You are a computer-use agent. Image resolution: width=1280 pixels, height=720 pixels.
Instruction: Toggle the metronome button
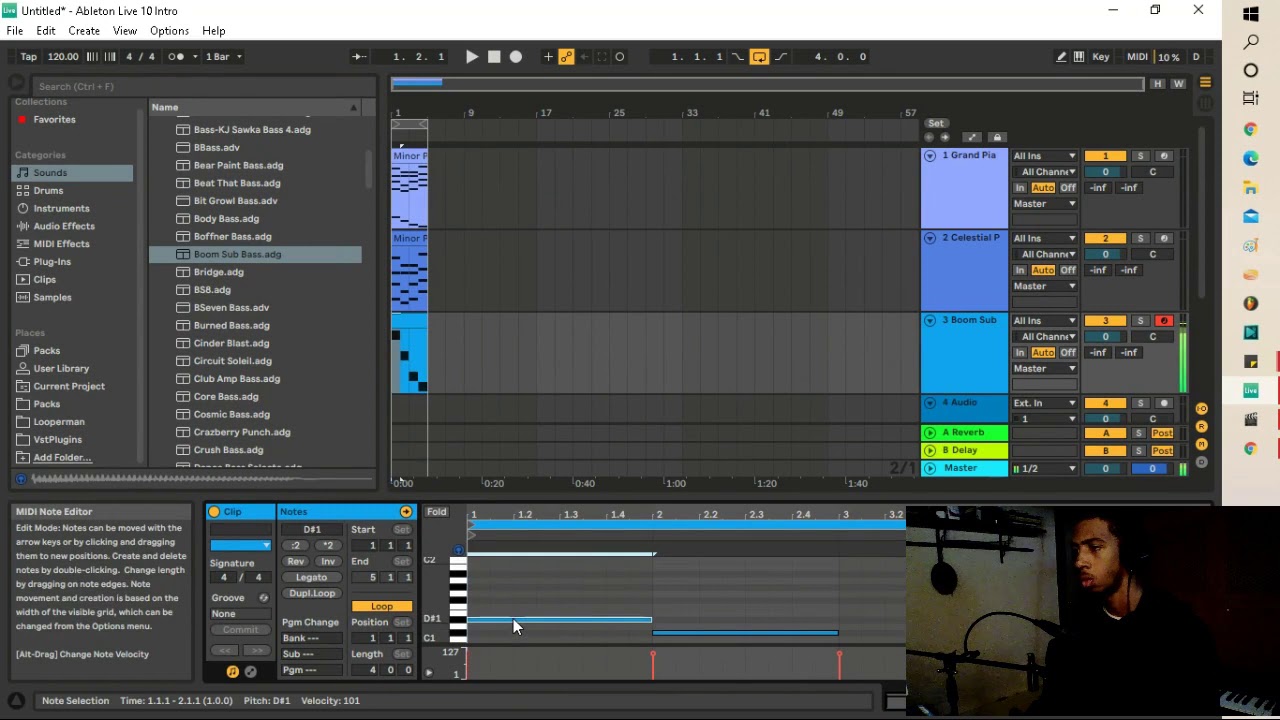176,57
